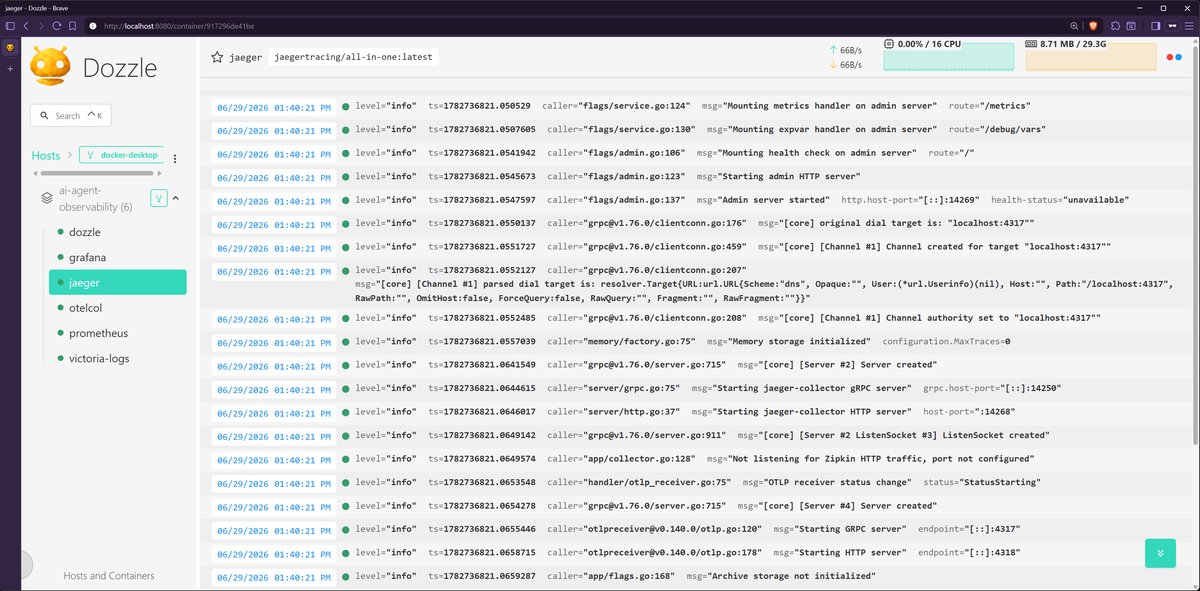
Task: Jump to latest logs with the double-chevron button
Action: (1160, 553)
